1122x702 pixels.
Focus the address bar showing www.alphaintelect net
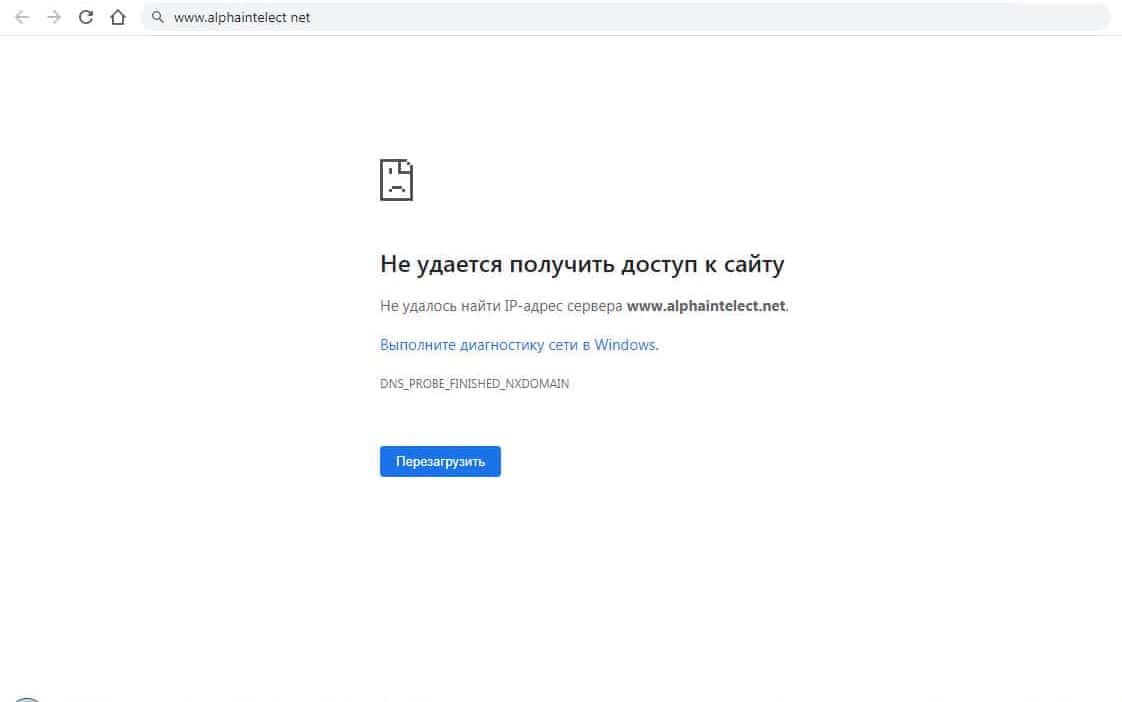[625, 17]
